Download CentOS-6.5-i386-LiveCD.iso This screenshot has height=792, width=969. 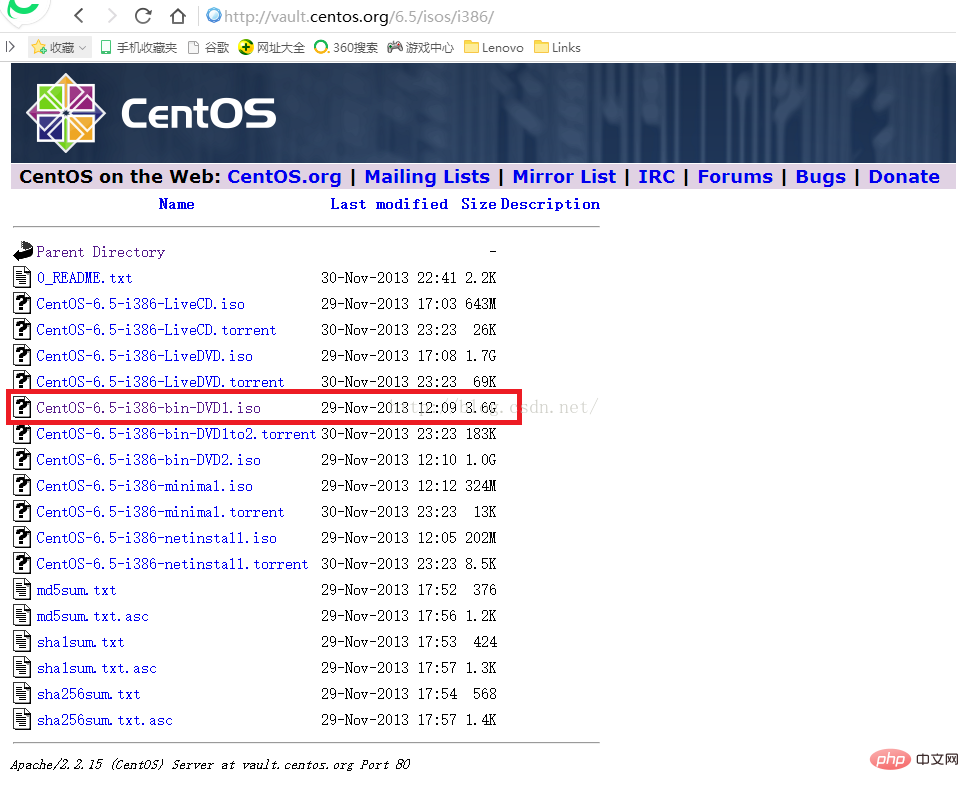pyautogui.click(x=140, y=304)
